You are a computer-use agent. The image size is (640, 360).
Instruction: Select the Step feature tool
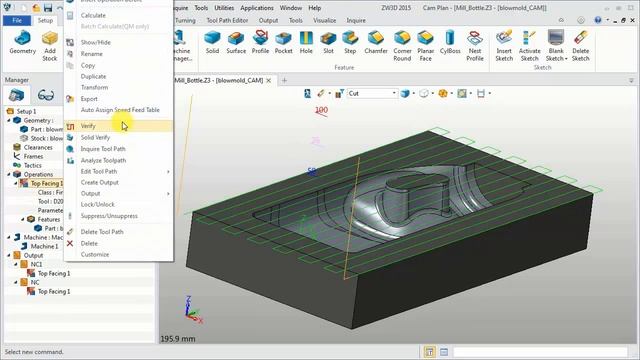pyautogui.click(x=350, y=43)
